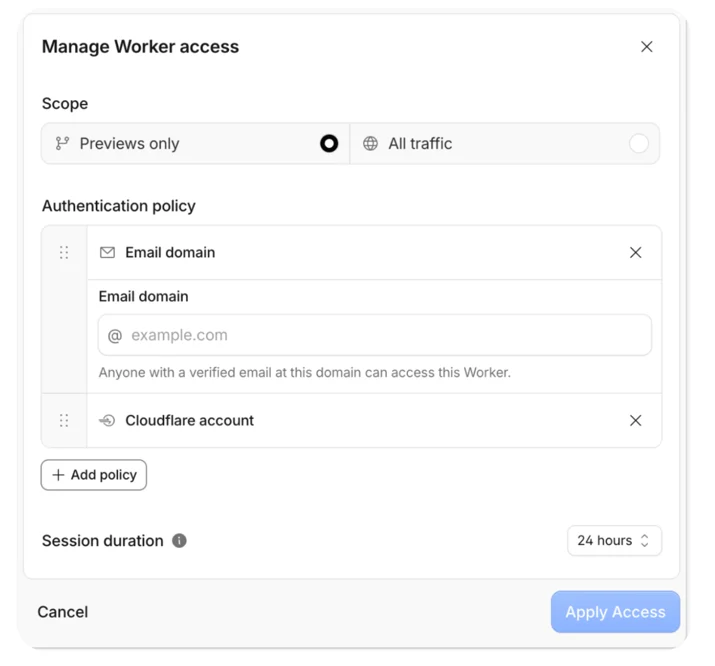
Task: Collapse the Email domain policy header
Action: pyautogui.click(x=374, y=253)
